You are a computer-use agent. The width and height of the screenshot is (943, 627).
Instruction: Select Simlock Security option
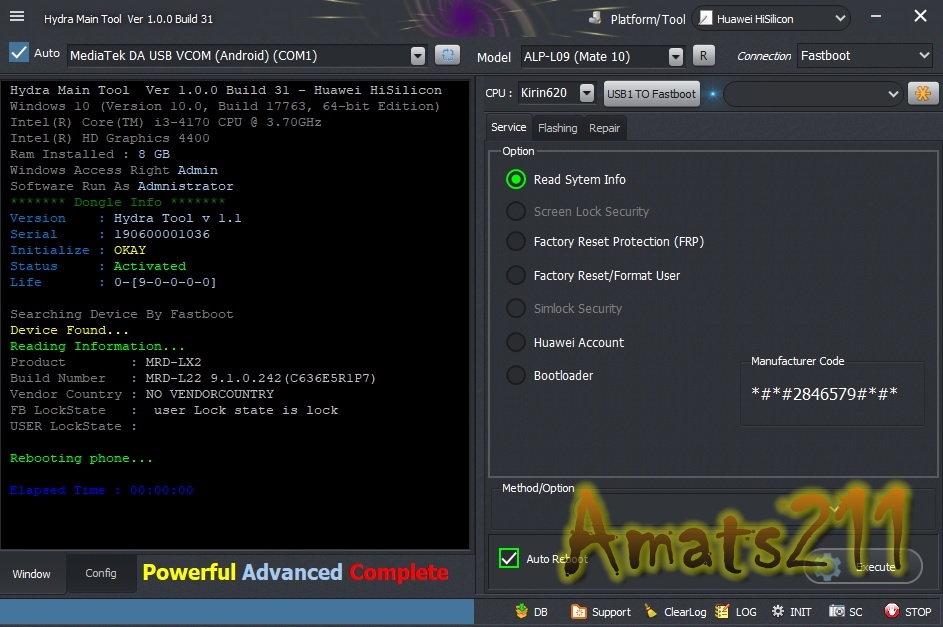515,308
